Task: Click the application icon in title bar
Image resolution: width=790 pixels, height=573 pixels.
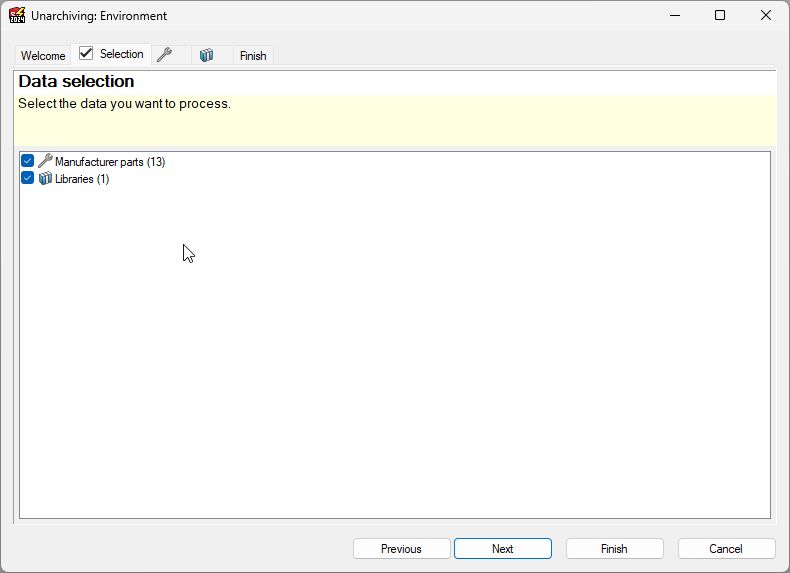Action: [x=17, y=15]
